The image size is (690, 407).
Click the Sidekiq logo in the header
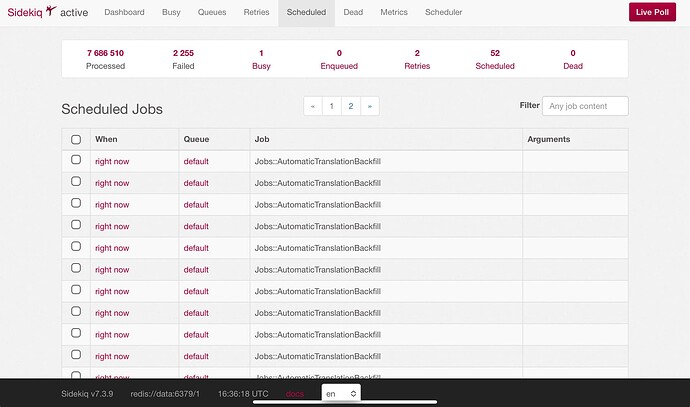pos(32,12)
